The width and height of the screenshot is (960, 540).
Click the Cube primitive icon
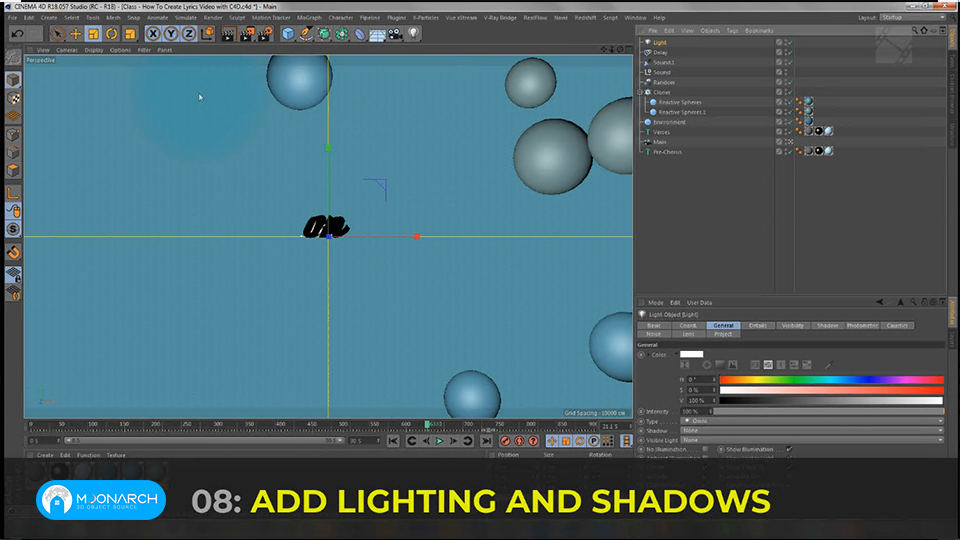[x=288, y=34]
